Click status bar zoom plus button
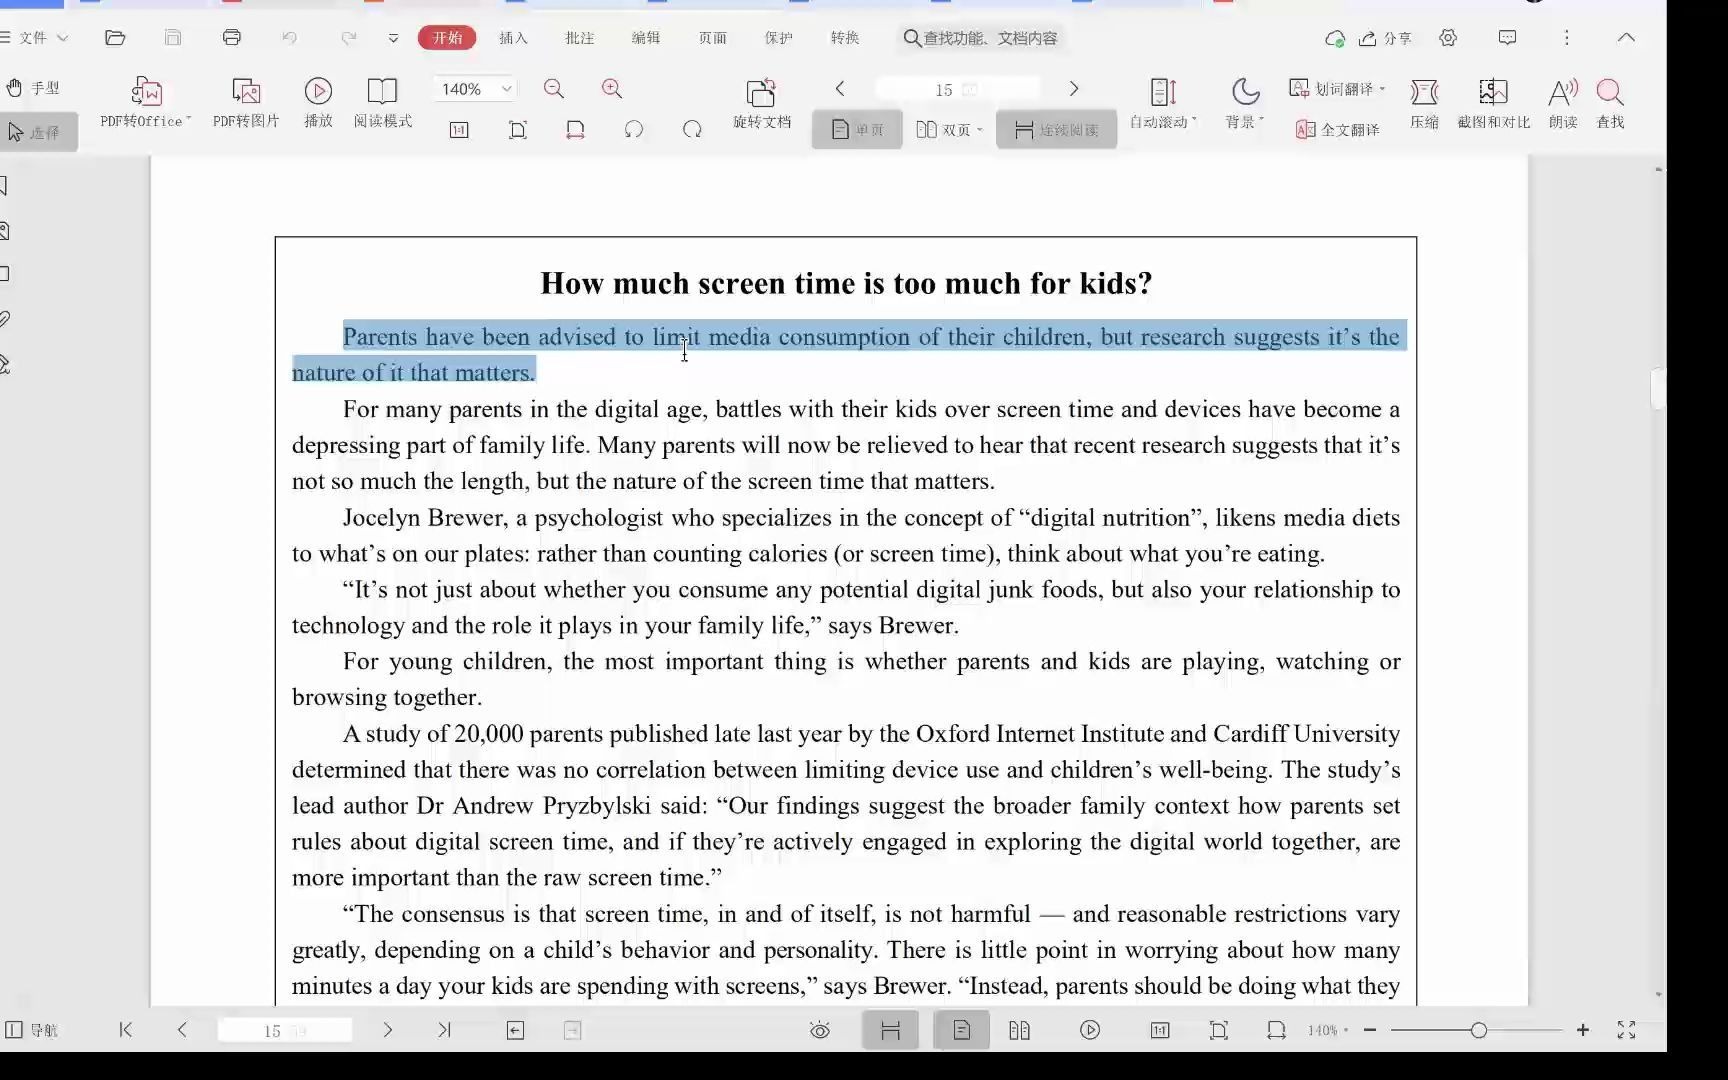The image size is (1728, 1080). click(x=1583, y=1030)
